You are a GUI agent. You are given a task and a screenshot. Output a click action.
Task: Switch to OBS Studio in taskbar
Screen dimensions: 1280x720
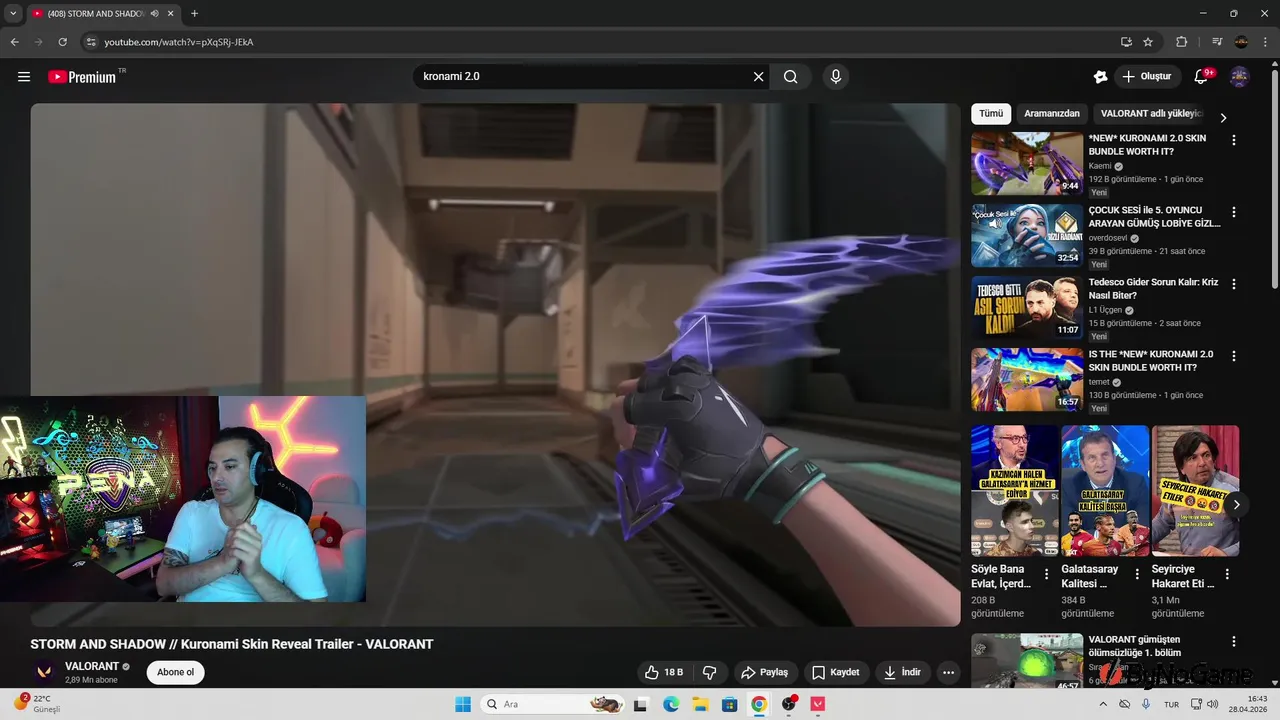click(789, 704)
